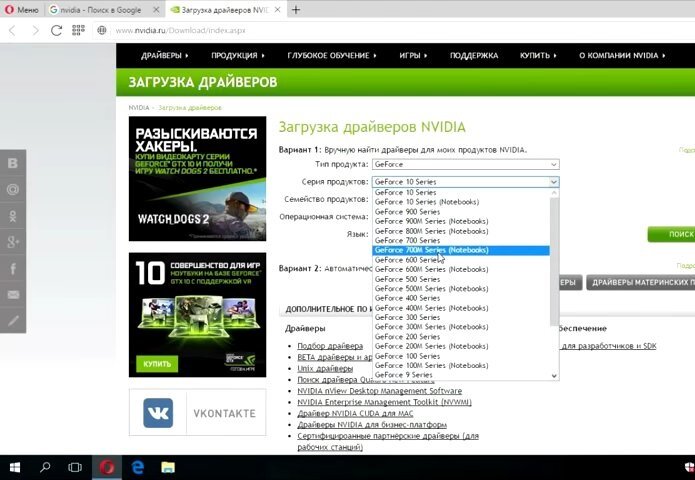Click the dropdown list scrollbar thumb

coord(554,261)
